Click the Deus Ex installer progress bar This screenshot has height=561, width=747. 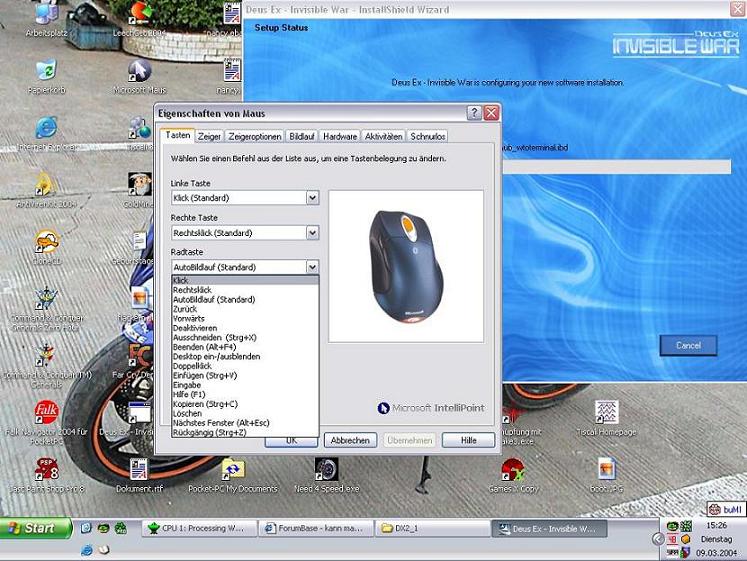click(x=616, y=166)
